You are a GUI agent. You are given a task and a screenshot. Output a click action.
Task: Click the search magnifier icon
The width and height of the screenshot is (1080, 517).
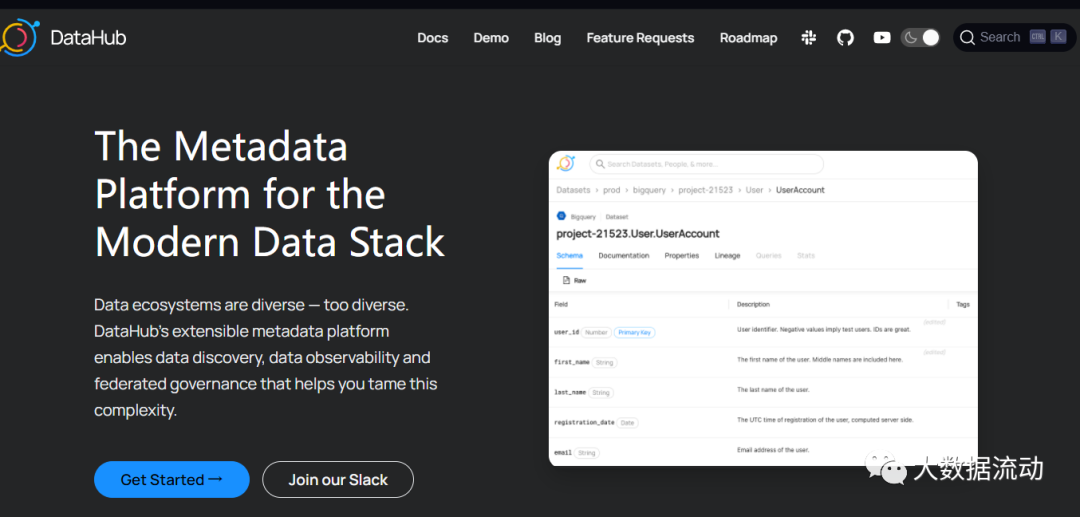[x=967, y=38]
